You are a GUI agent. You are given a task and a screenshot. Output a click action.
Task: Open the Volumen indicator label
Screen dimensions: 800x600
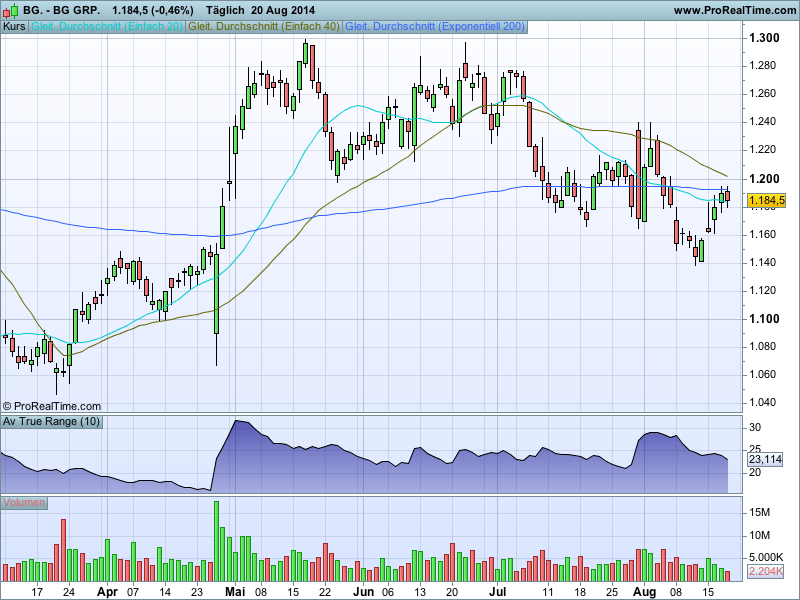pos(24,503)
